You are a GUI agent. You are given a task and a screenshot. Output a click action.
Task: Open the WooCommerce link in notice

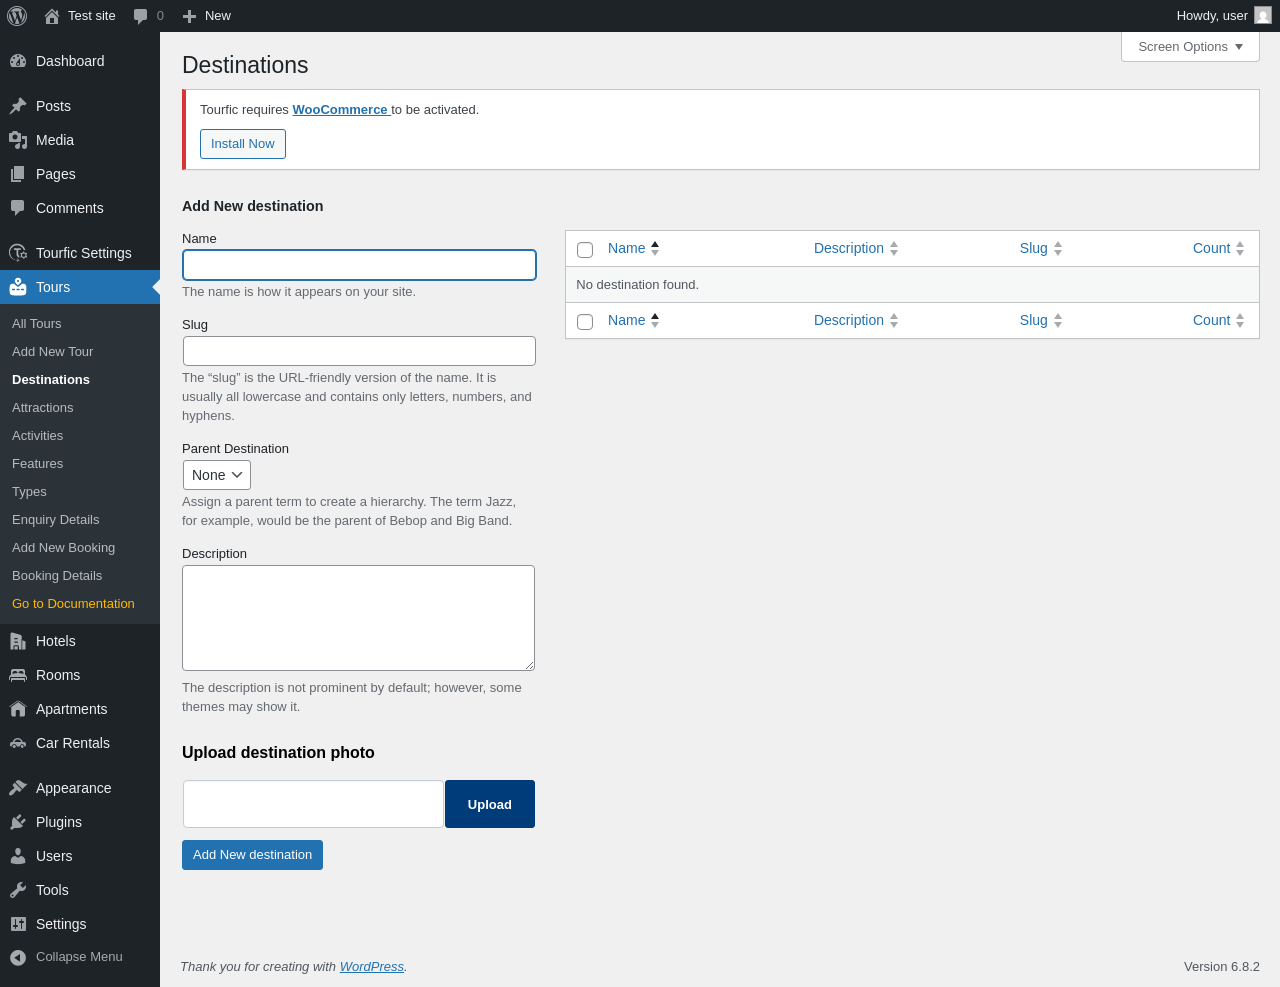[x=340, y=110]
